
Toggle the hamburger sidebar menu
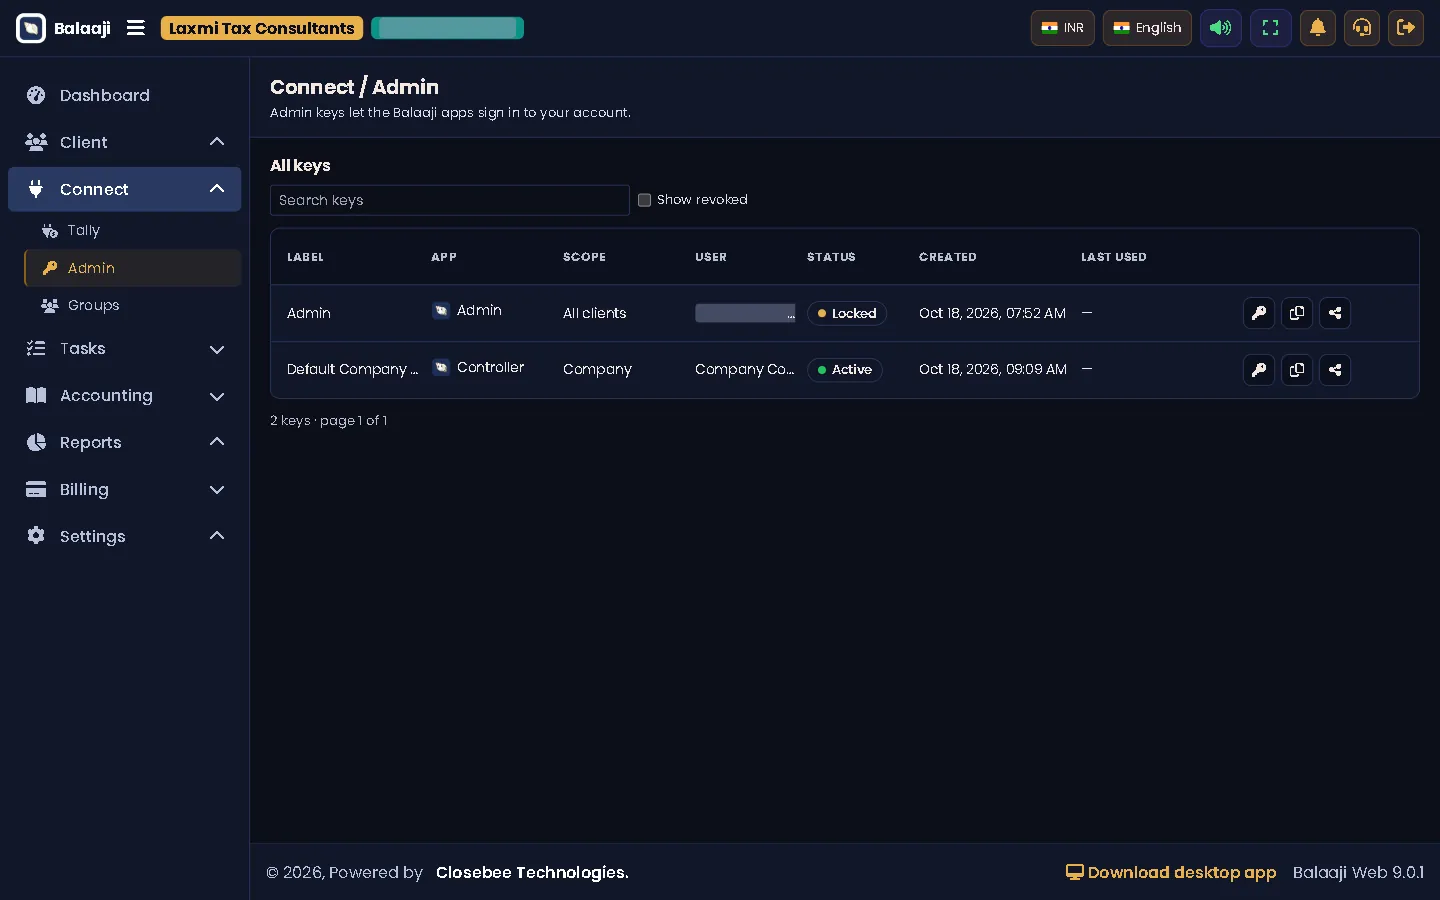(x=136, y=28)
